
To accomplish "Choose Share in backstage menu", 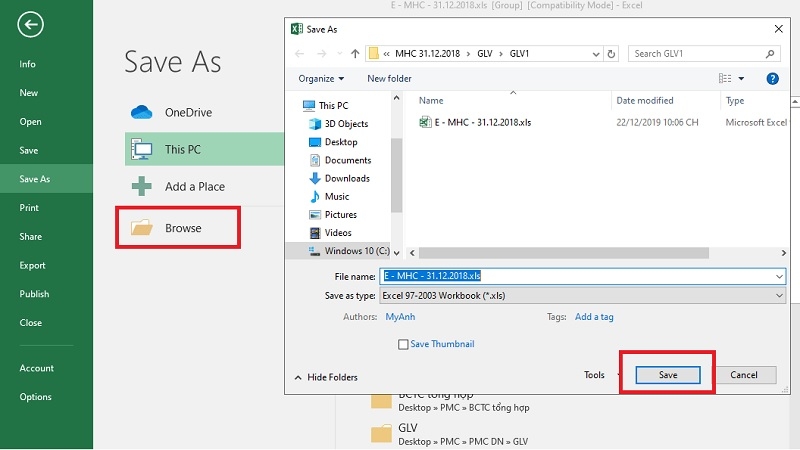I will [x=31, y=237].
